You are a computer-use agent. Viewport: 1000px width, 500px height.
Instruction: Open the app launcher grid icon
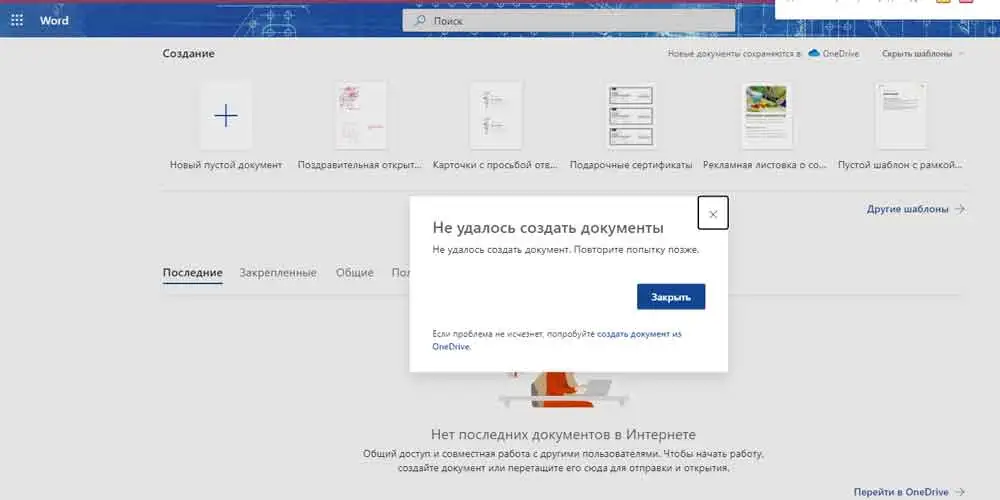(x=17, y=20)
